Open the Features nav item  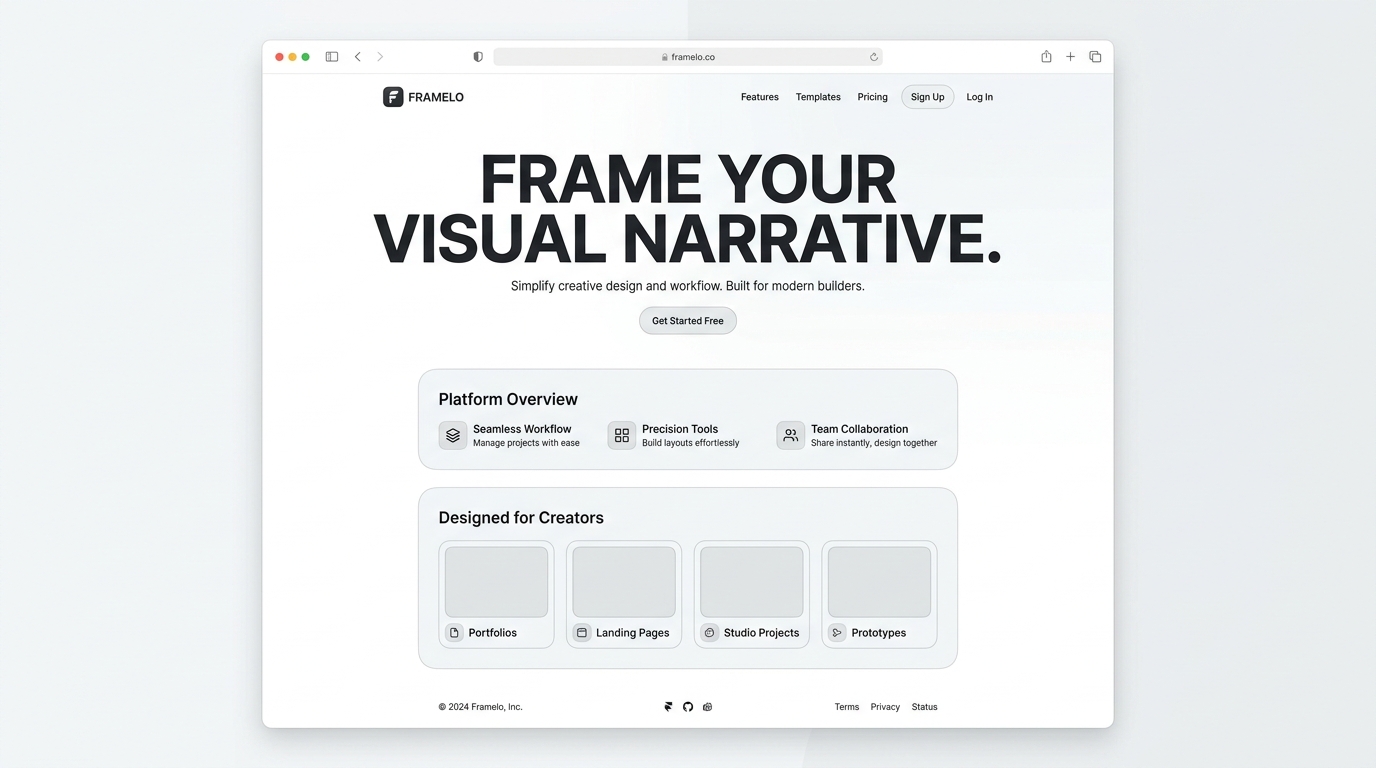click(x=759, y=97)
